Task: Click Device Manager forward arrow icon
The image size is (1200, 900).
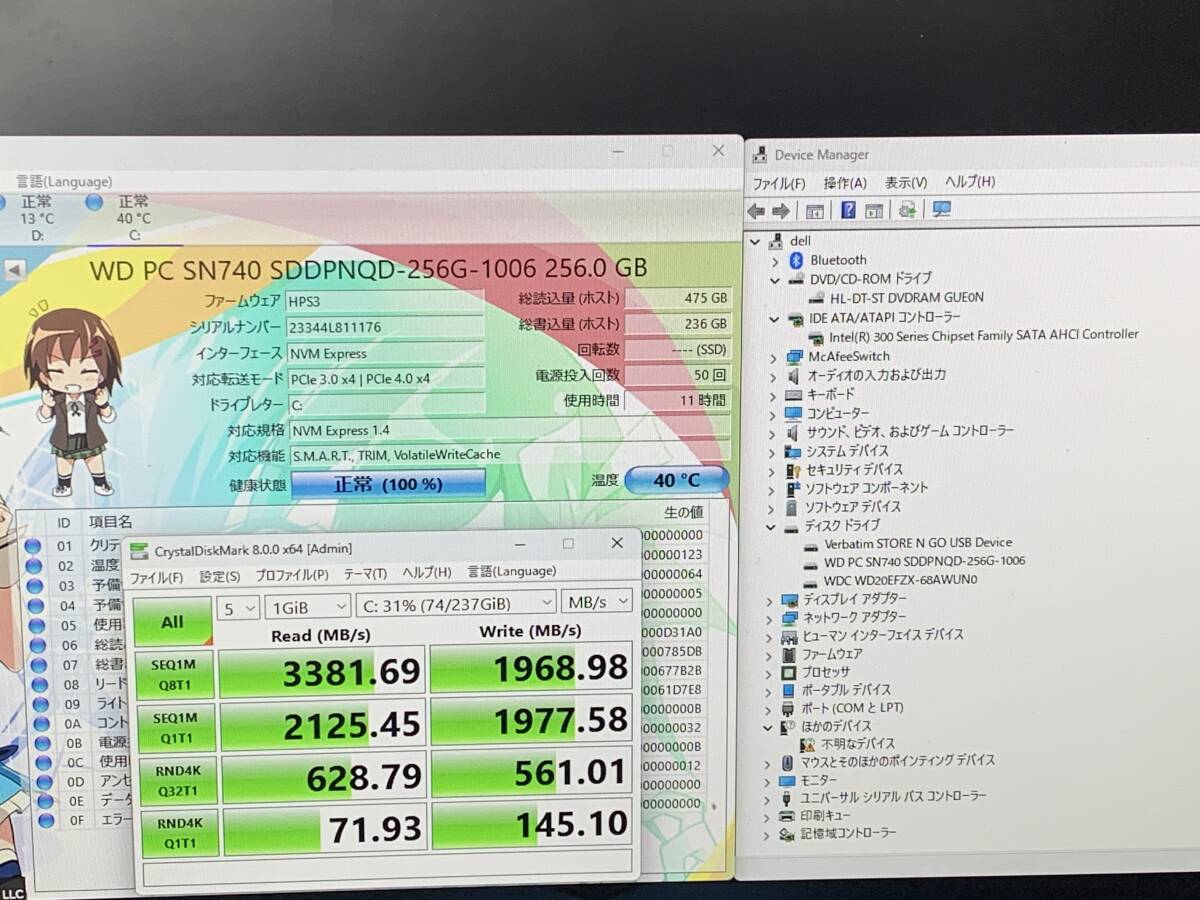Action: pos(781,210)
